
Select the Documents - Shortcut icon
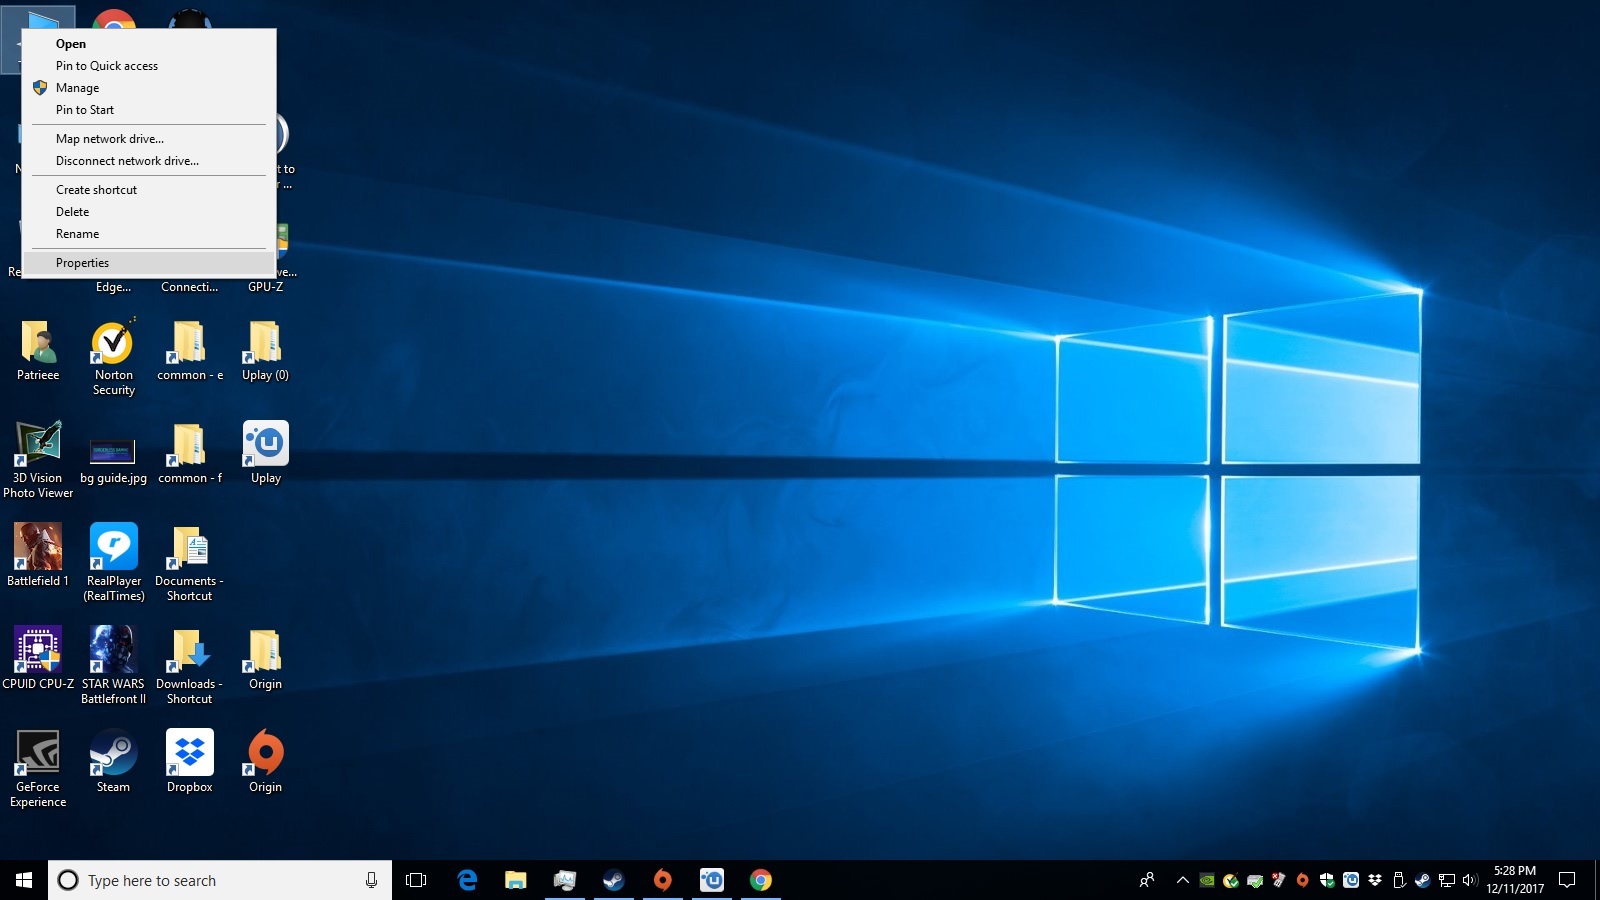tap(189, 562)
